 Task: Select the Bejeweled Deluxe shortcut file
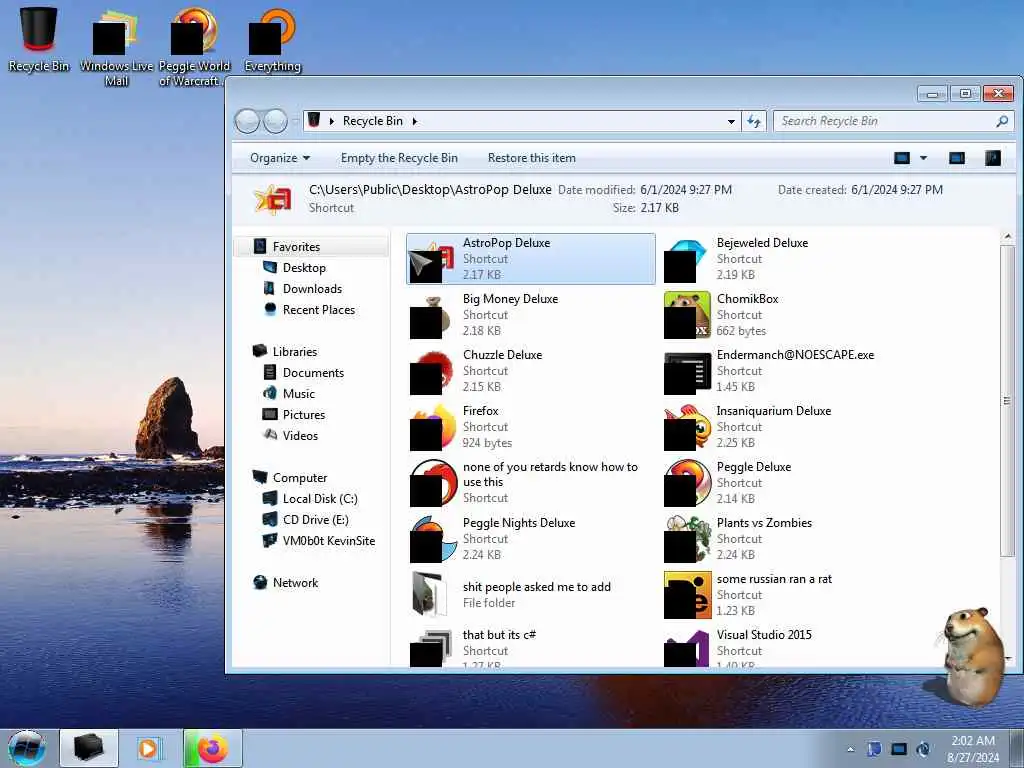tap(784, 259)
